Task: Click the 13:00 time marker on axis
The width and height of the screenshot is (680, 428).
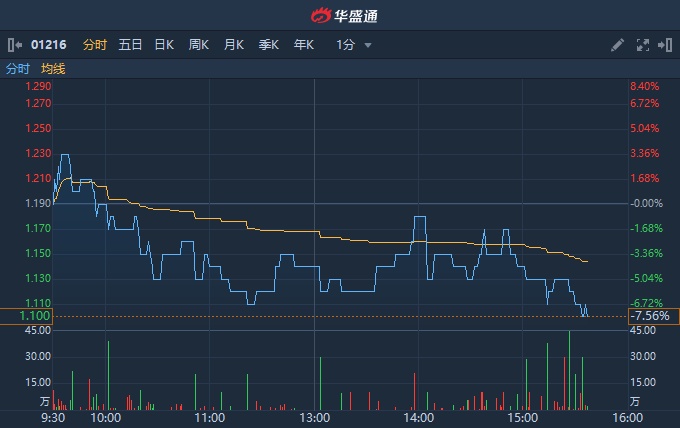Action: point(315,417)
